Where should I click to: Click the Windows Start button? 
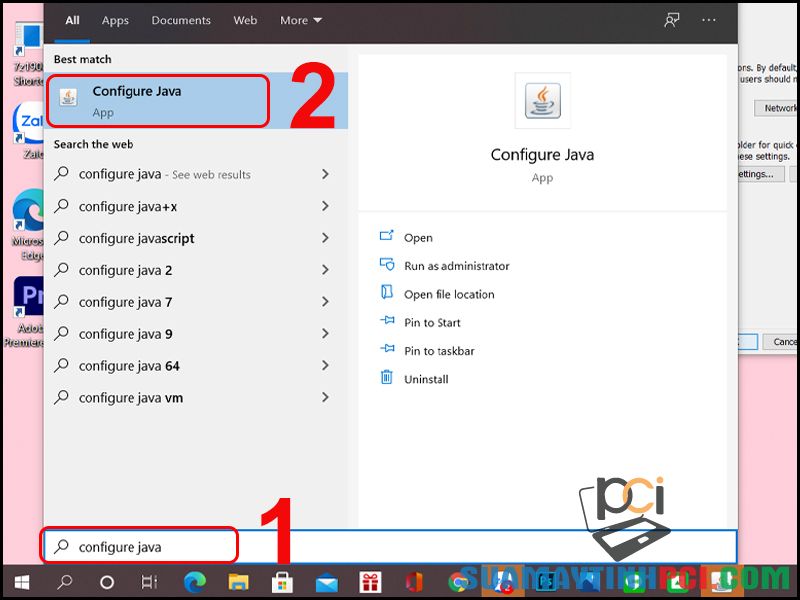tap(22, 580)
